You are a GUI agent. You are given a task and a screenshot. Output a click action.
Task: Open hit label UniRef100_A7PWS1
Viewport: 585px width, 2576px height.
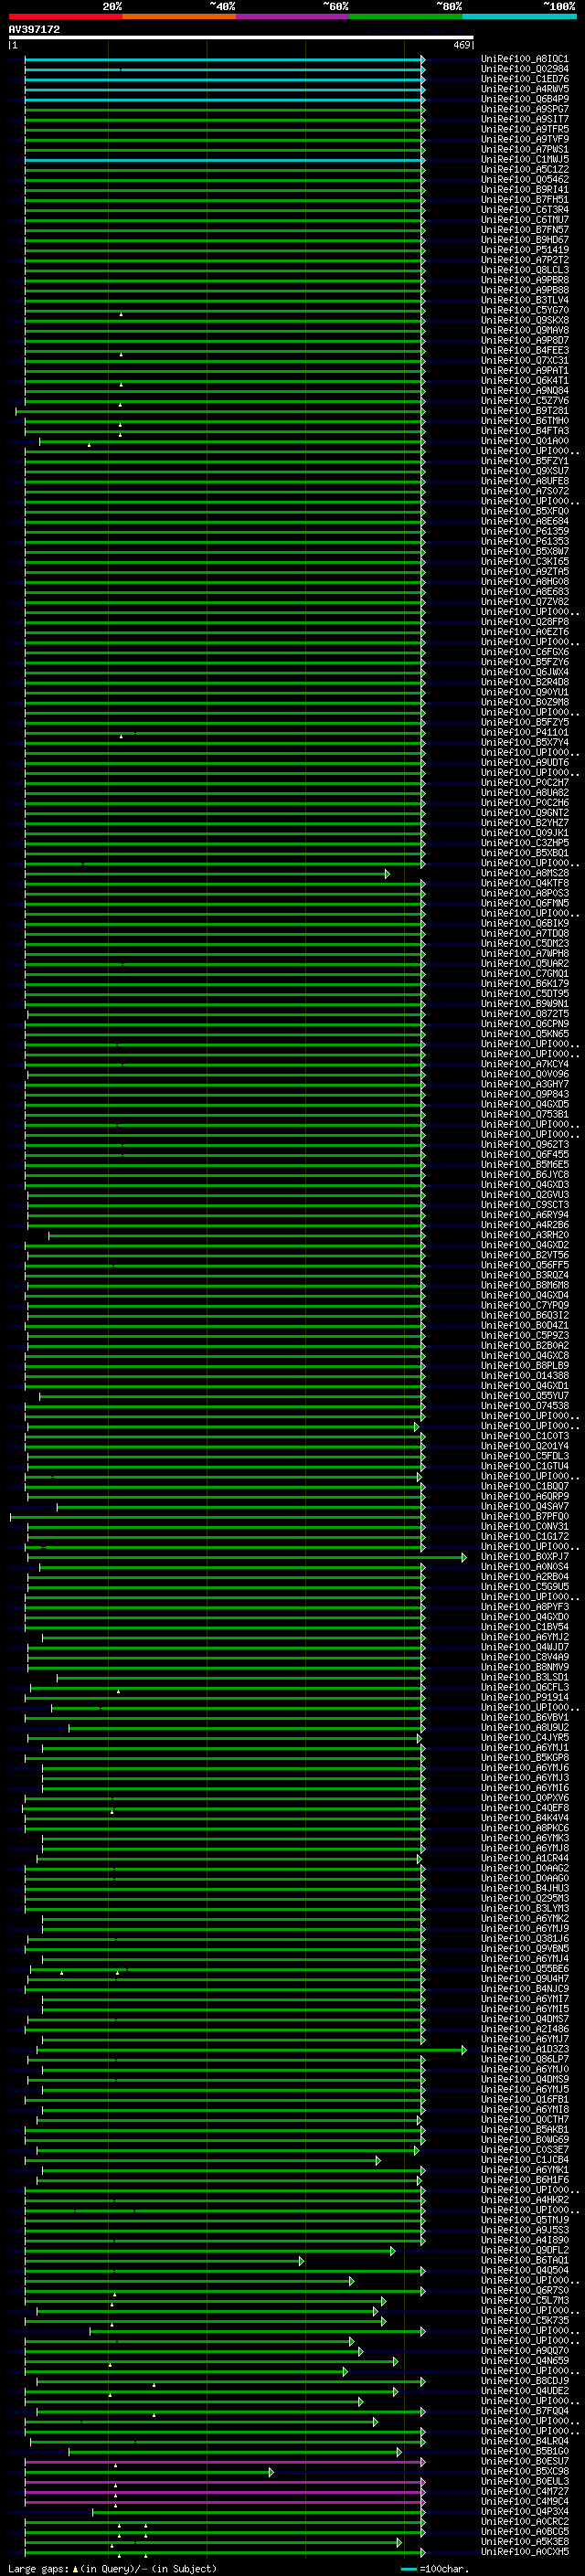coord(525,150)
